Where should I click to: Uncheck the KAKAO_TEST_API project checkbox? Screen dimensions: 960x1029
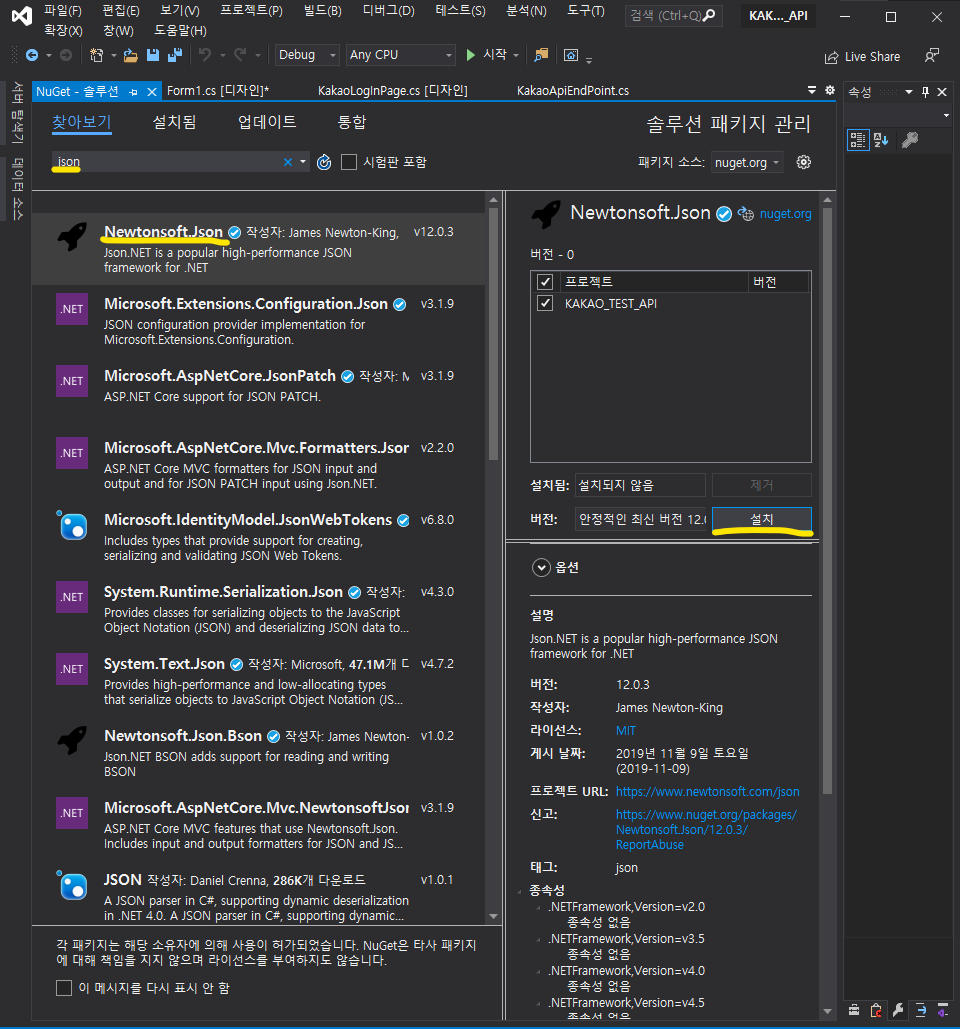pyautogui.click(x=545, y=303)
